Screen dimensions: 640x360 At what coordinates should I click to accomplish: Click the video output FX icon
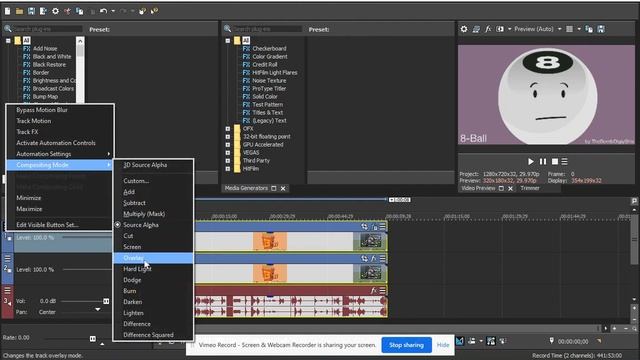coord(488,29)
